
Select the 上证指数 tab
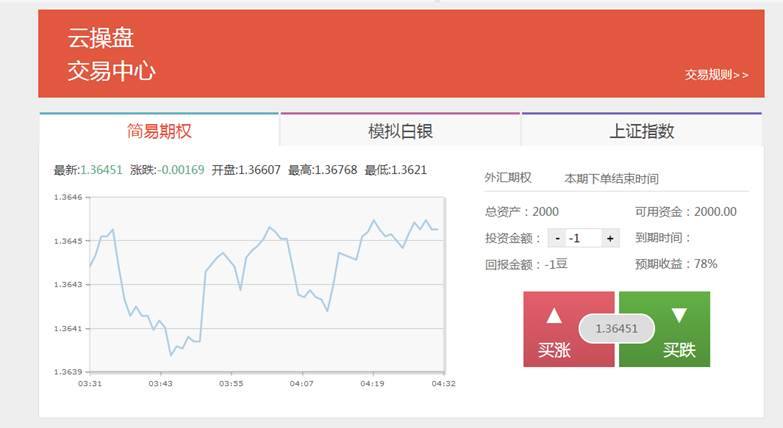click(x=641, y=131)
